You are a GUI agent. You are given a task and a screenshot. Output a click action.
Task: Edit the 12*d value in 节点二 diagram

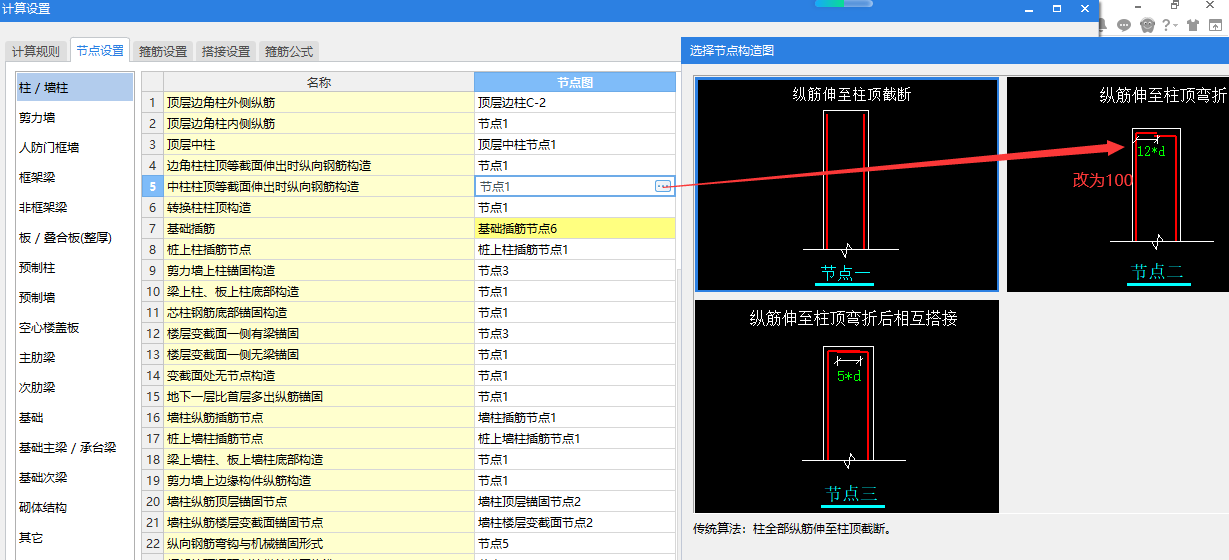pos(1151,152)
